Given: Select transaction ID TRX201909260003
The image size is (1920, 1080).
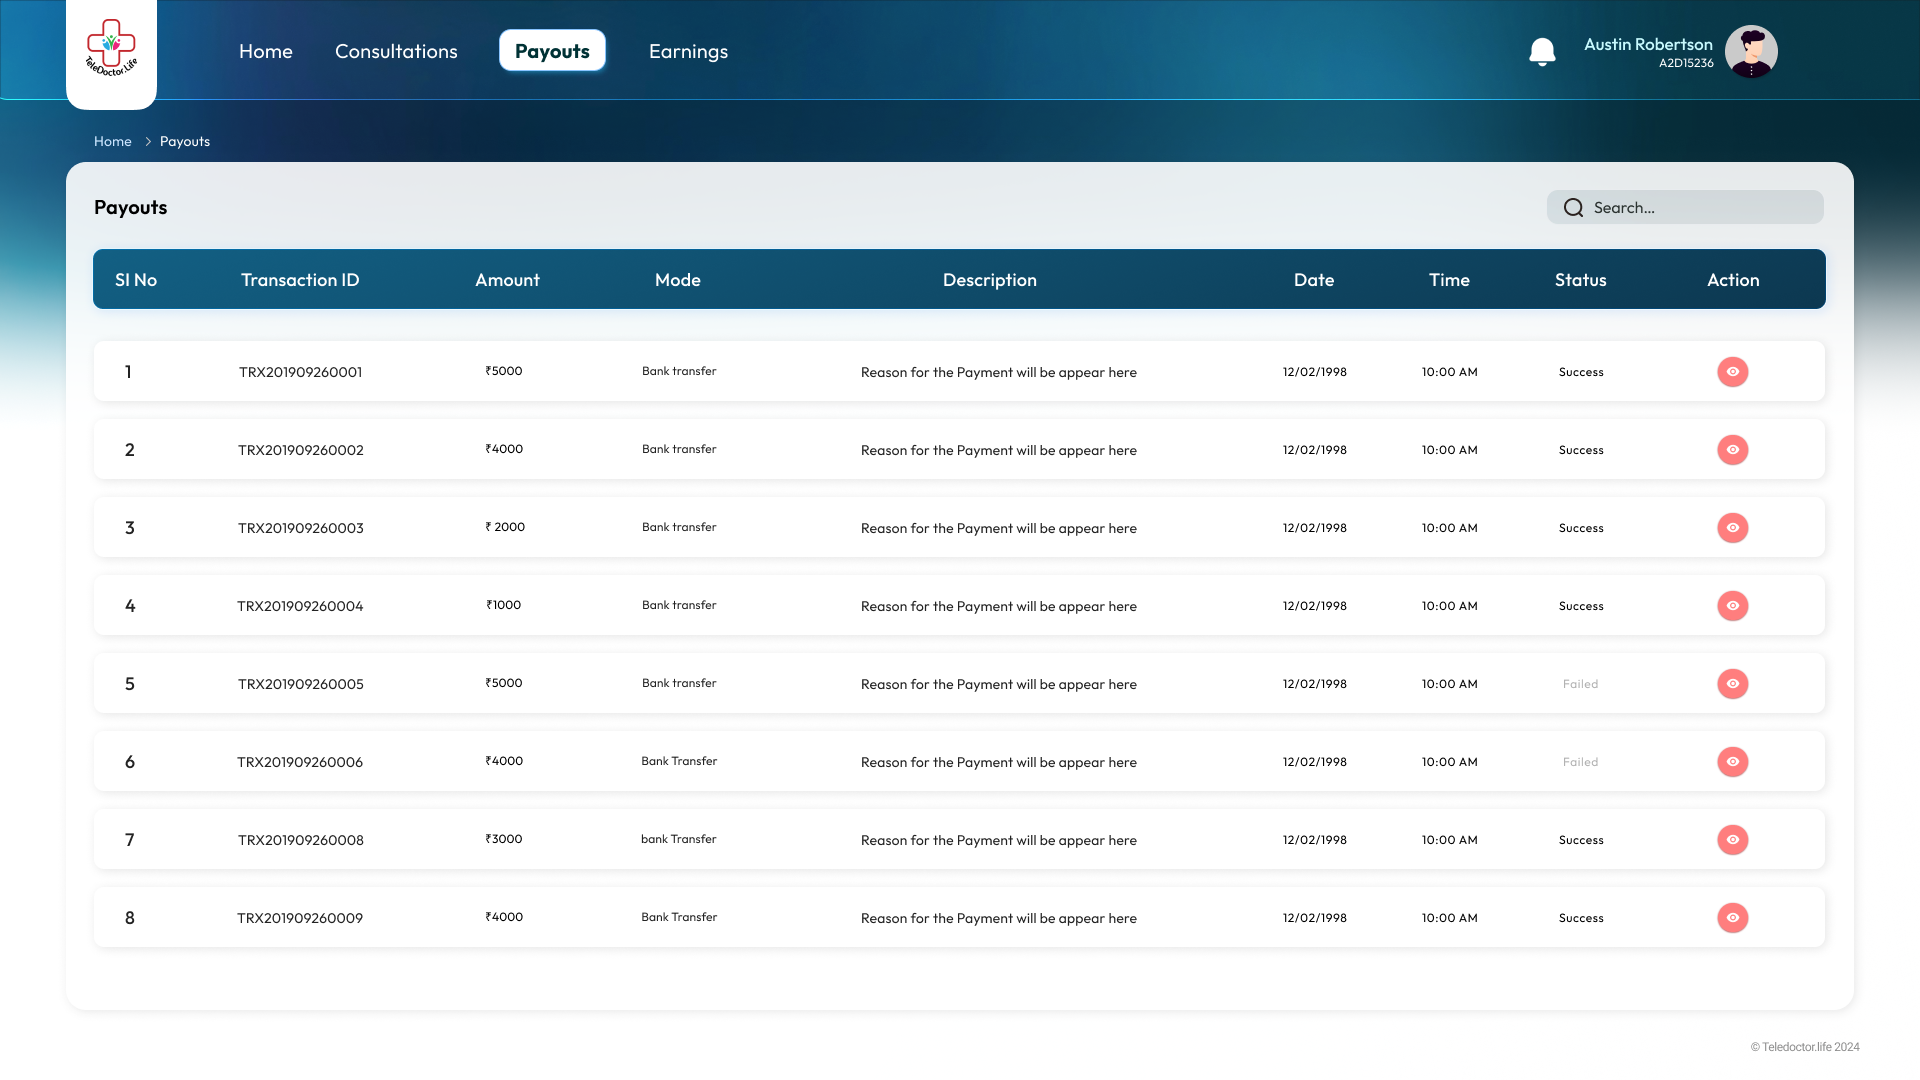Looking at the screenshot, I should click(x=301, y=528).
